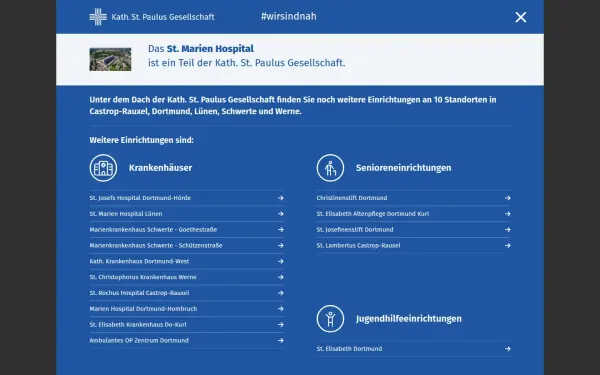Click arrow beside St. Josefinenstift Dortmund
The height and width of the screenshot is (375, 600).
507,230
